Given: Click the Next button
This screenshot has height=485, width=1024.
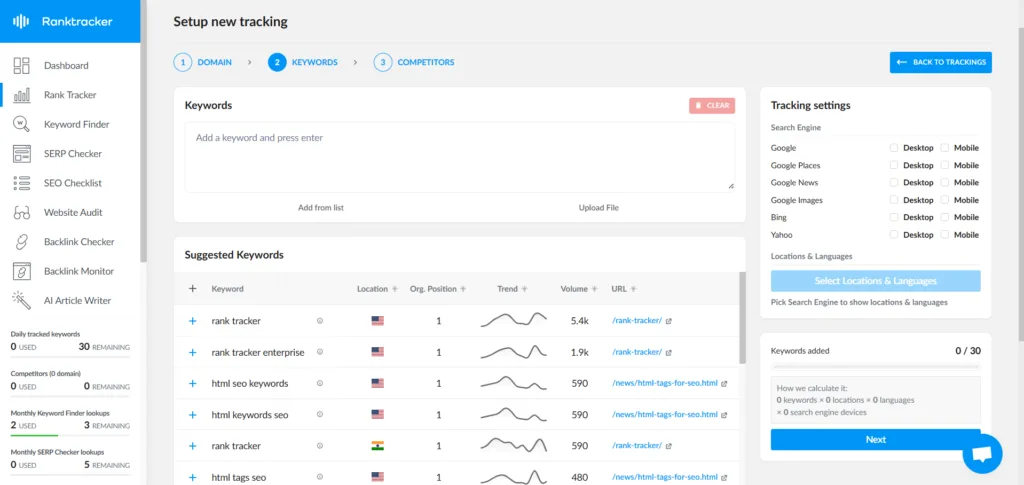Looking at the screenshot, I should point(875,439).
